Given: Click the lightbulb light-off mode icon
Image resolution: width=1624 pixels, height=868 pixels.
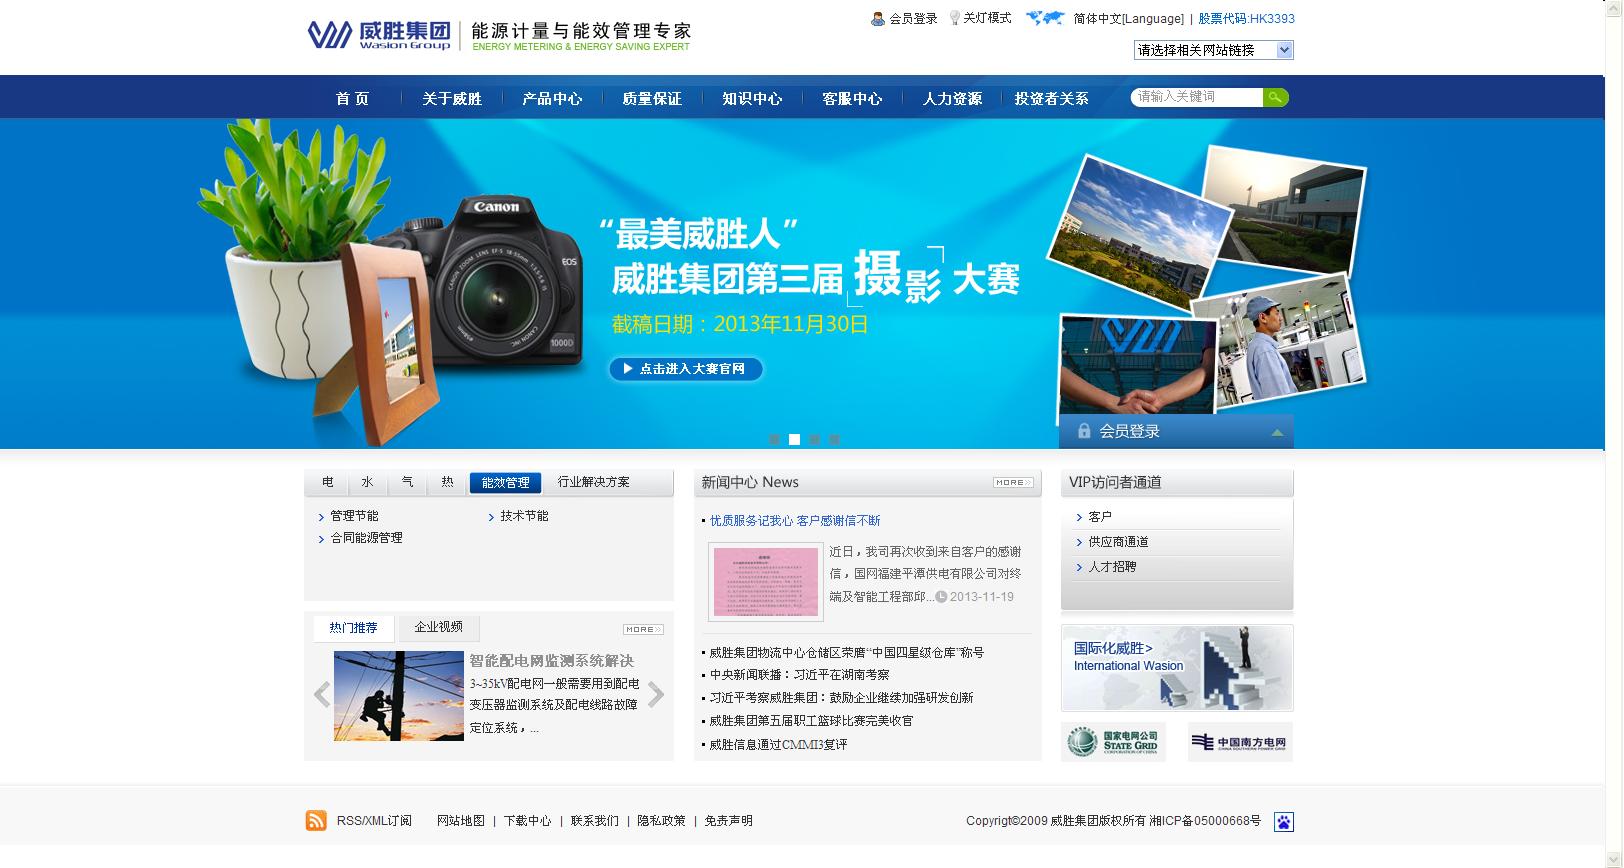Looking at the screenshot, I should tap(954, 18).
